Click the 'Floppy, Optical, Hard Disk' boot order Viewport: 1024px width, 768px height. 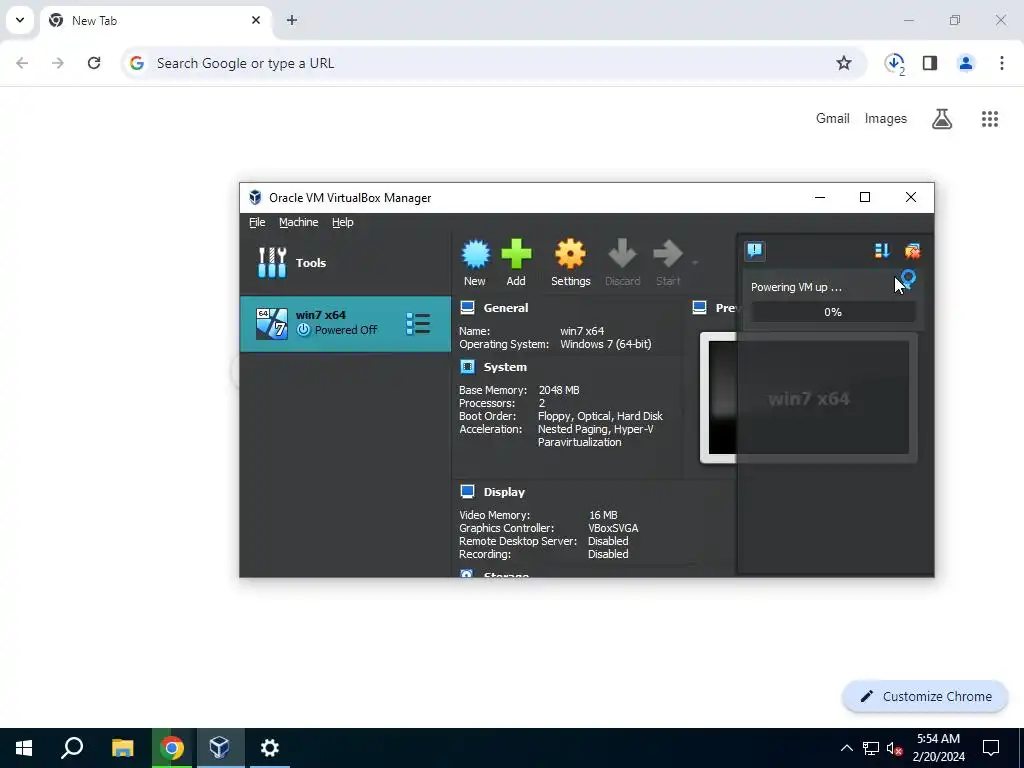(600, 416)
